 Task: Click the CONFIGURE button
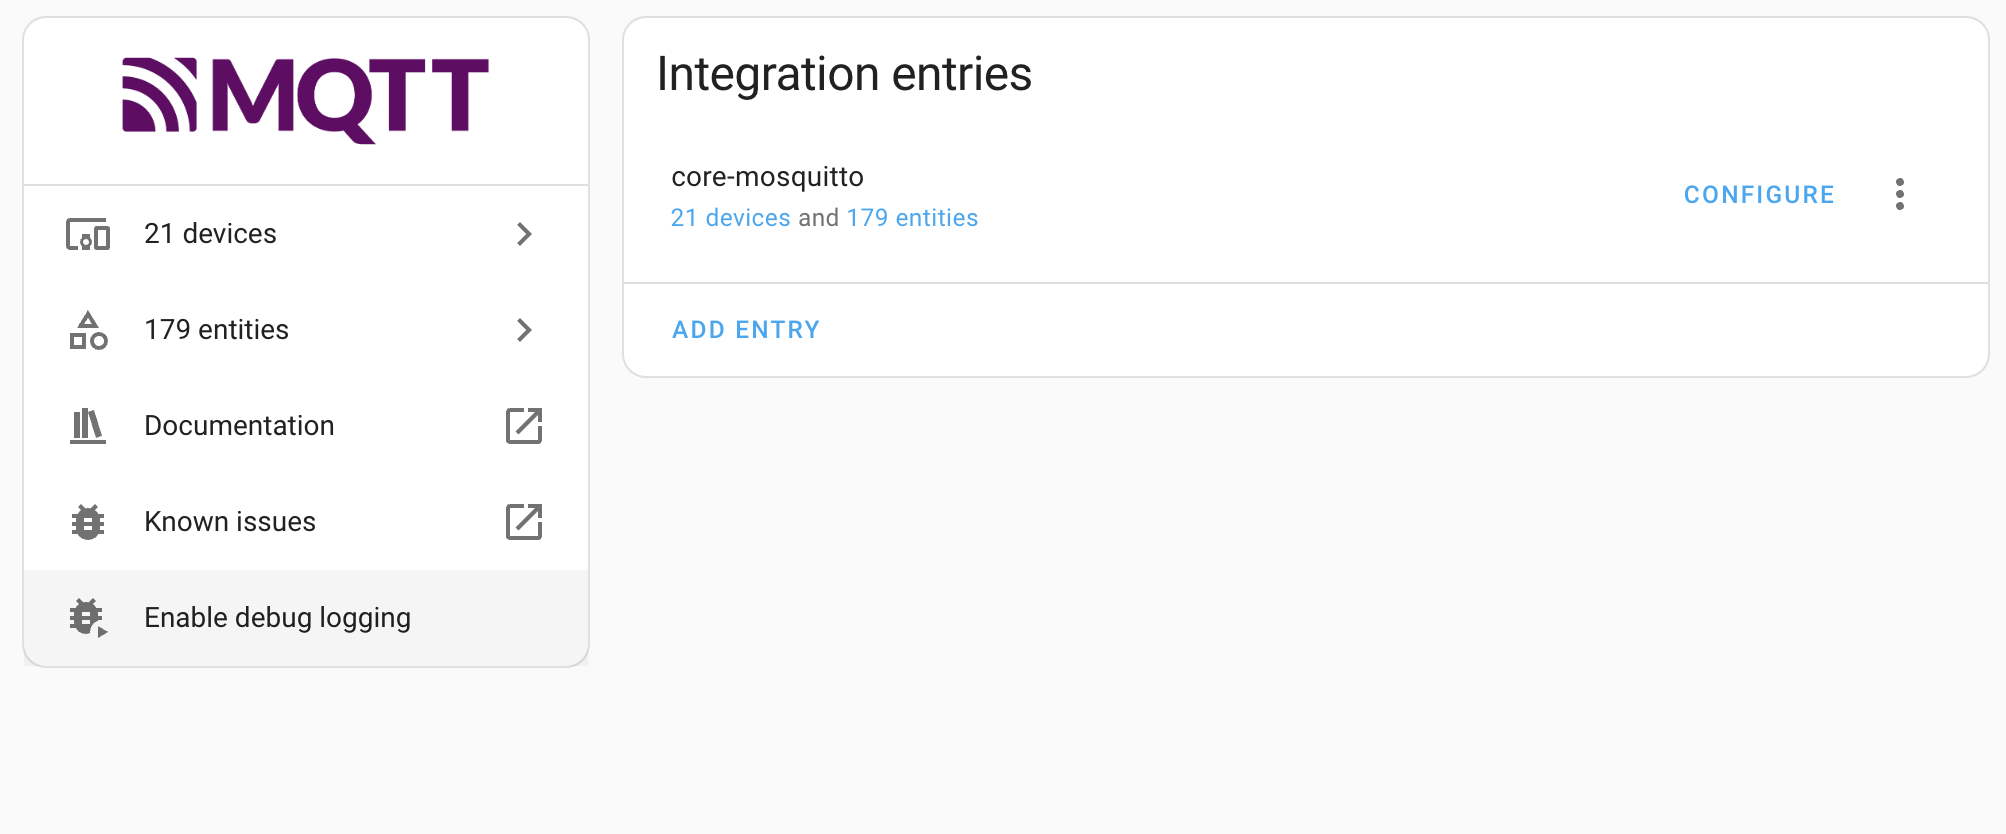click(1759, 194)
